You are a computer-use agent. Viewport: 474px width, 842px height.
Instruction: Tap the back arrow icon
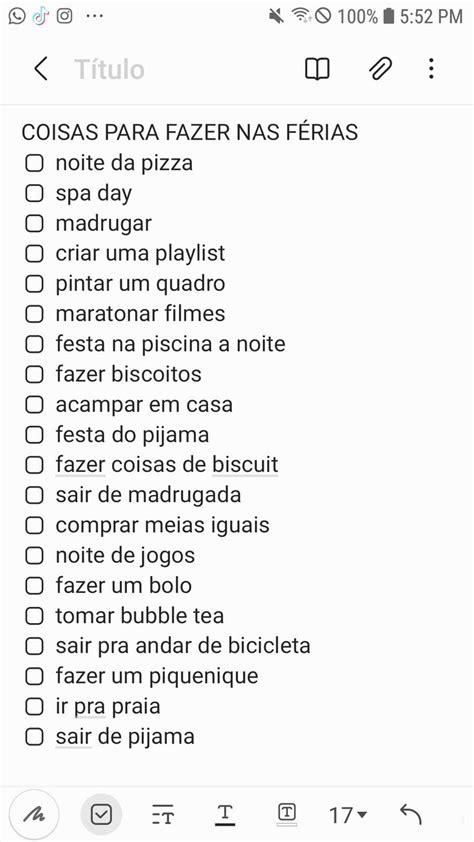point(41,69)
